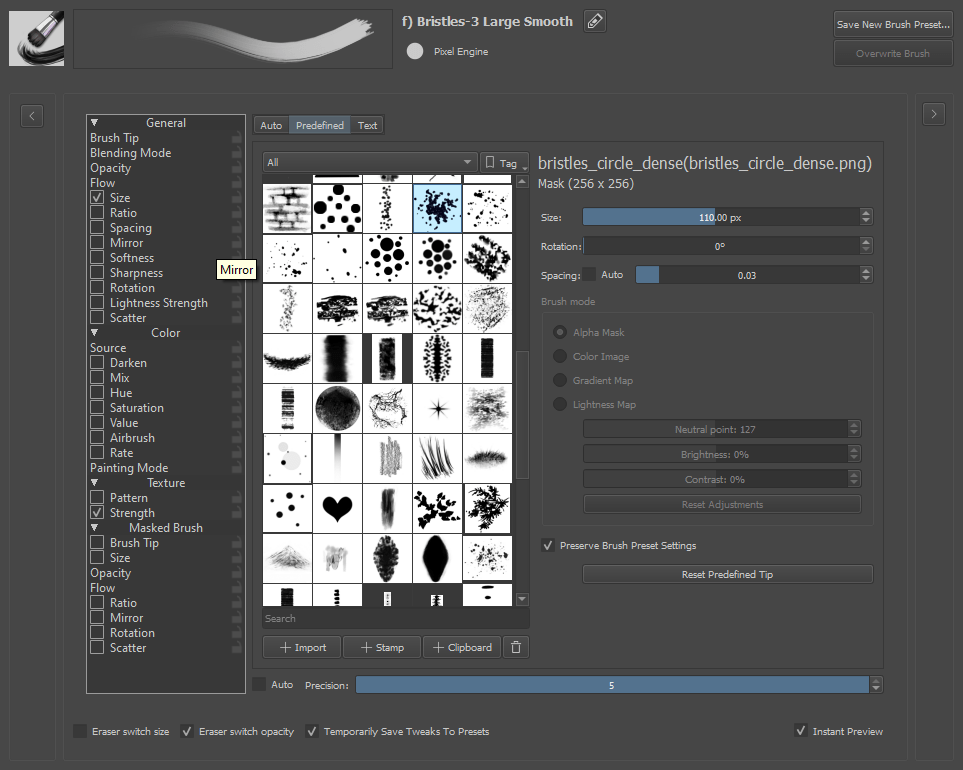Click the left arrow to show previous settings panel
Viewport: 963px width, 770px height.
[31, 114]
